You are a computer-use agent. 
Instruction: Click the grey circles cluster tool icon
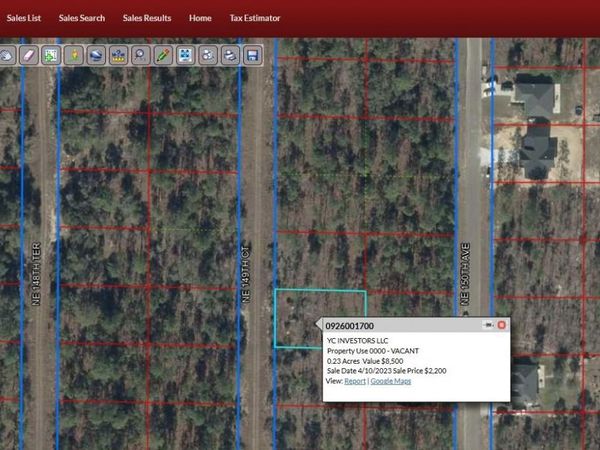tap(208, 55)
